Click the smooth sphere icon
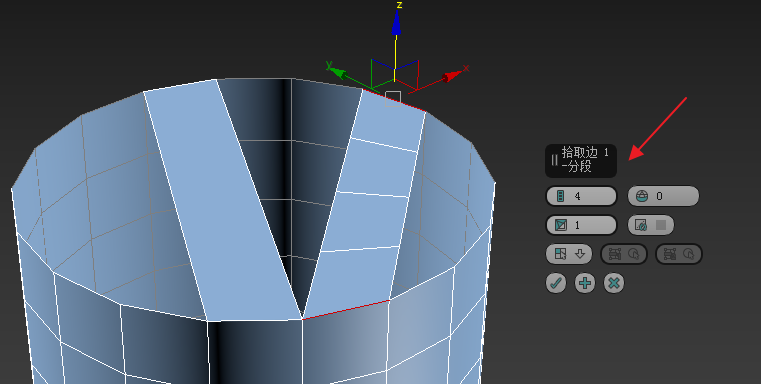Viewport: 761px width, 384px height. (642, 196)
